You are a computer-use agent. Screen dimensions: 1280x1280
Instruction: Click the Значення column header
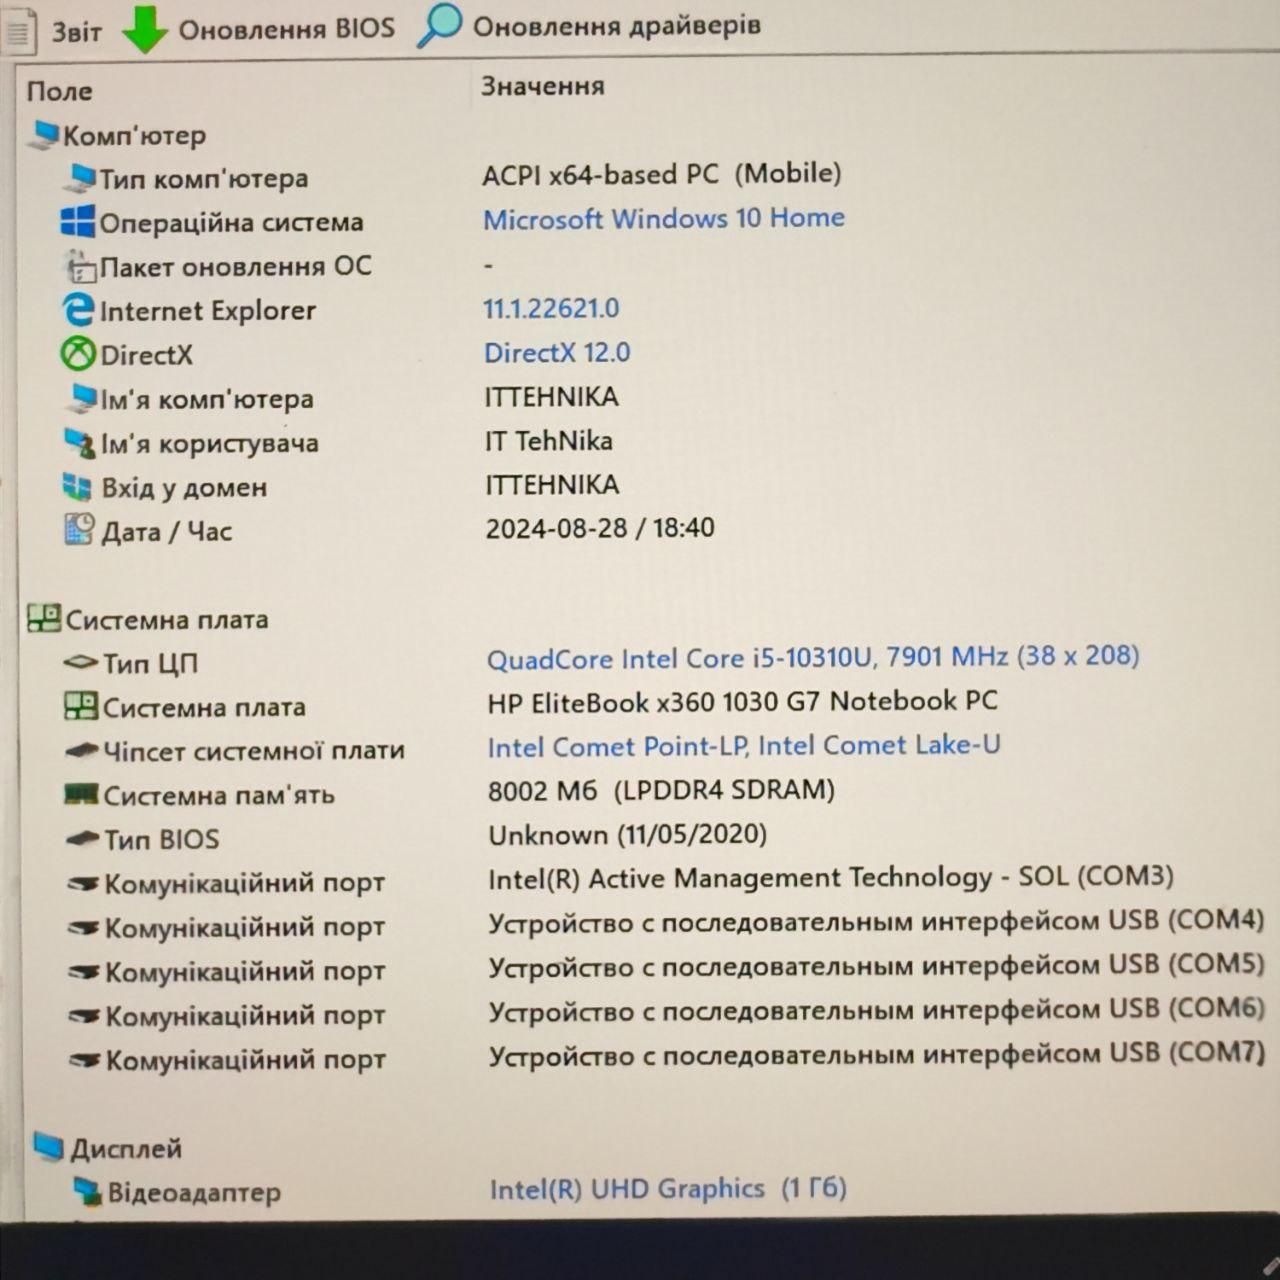pyautogui.click(x=543, y=86)
